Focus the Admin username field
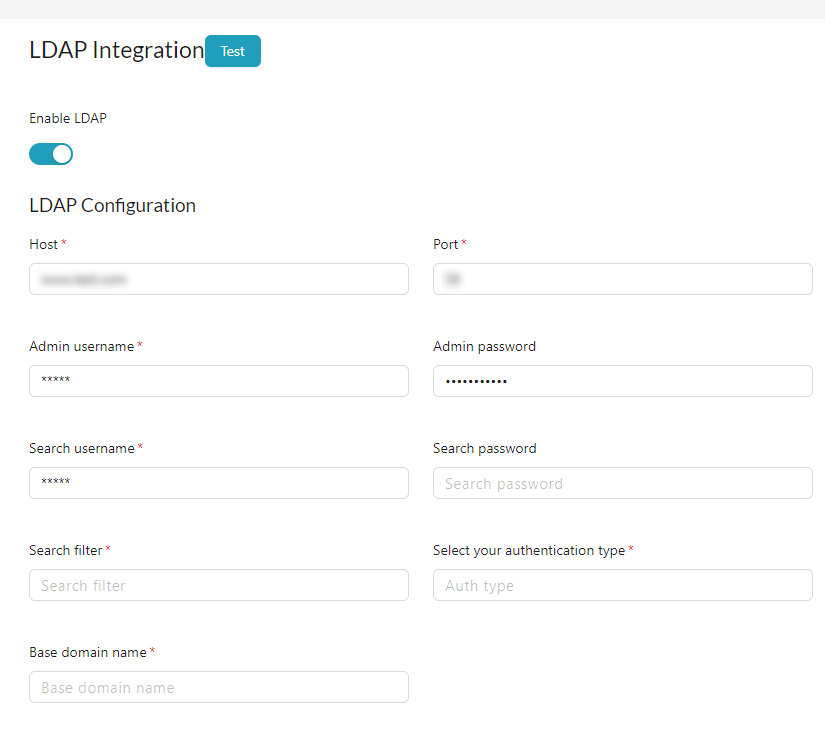The image size is (825, 745). tap(218, 381)
